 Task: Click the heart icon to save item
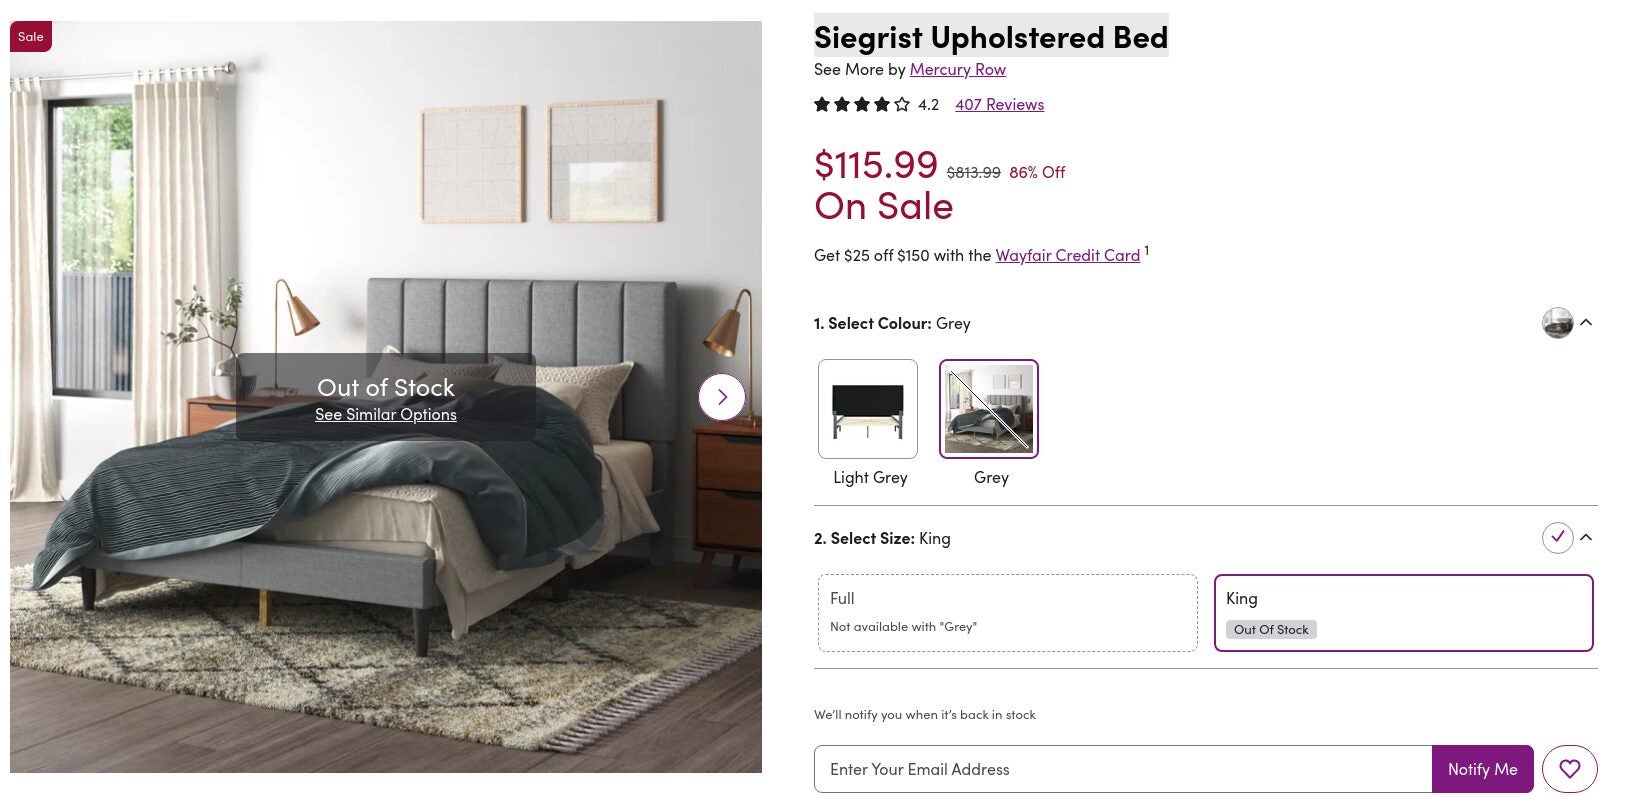point(1569,769)
